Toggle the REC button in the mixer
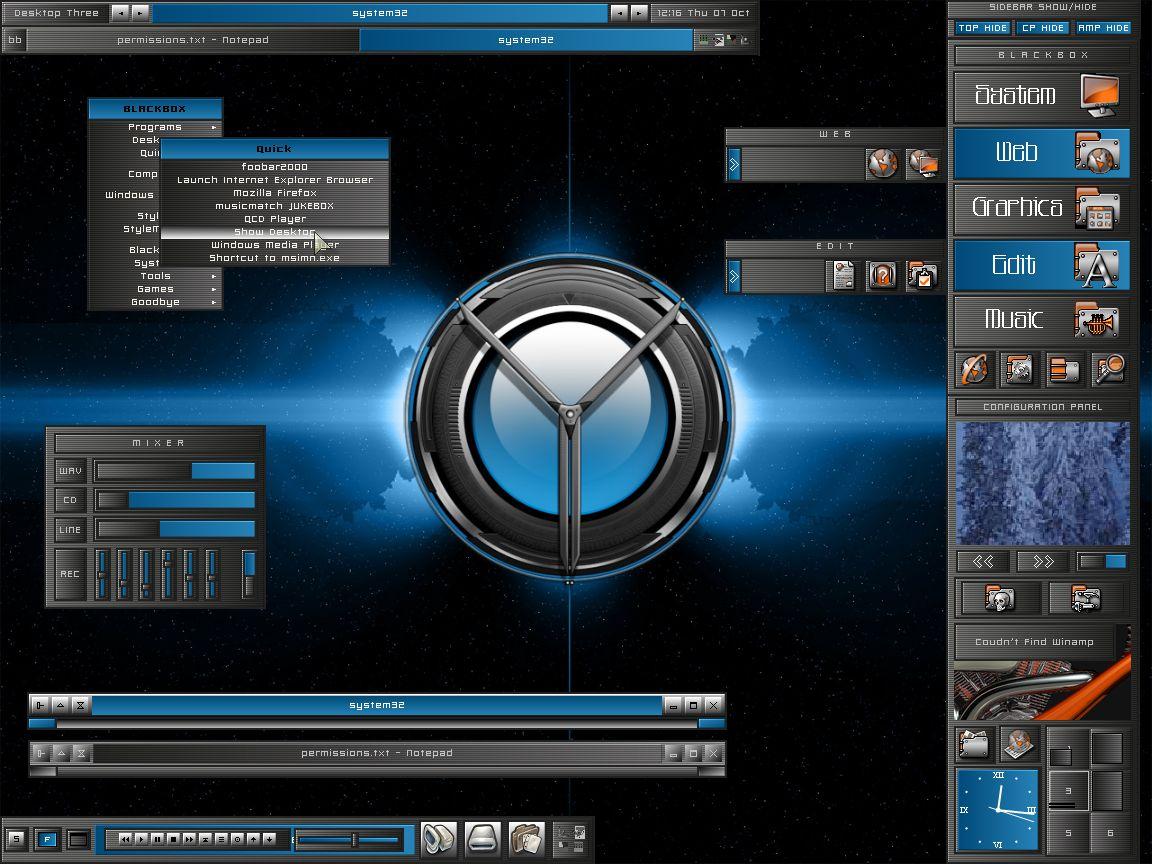 (x=70, y=574)
